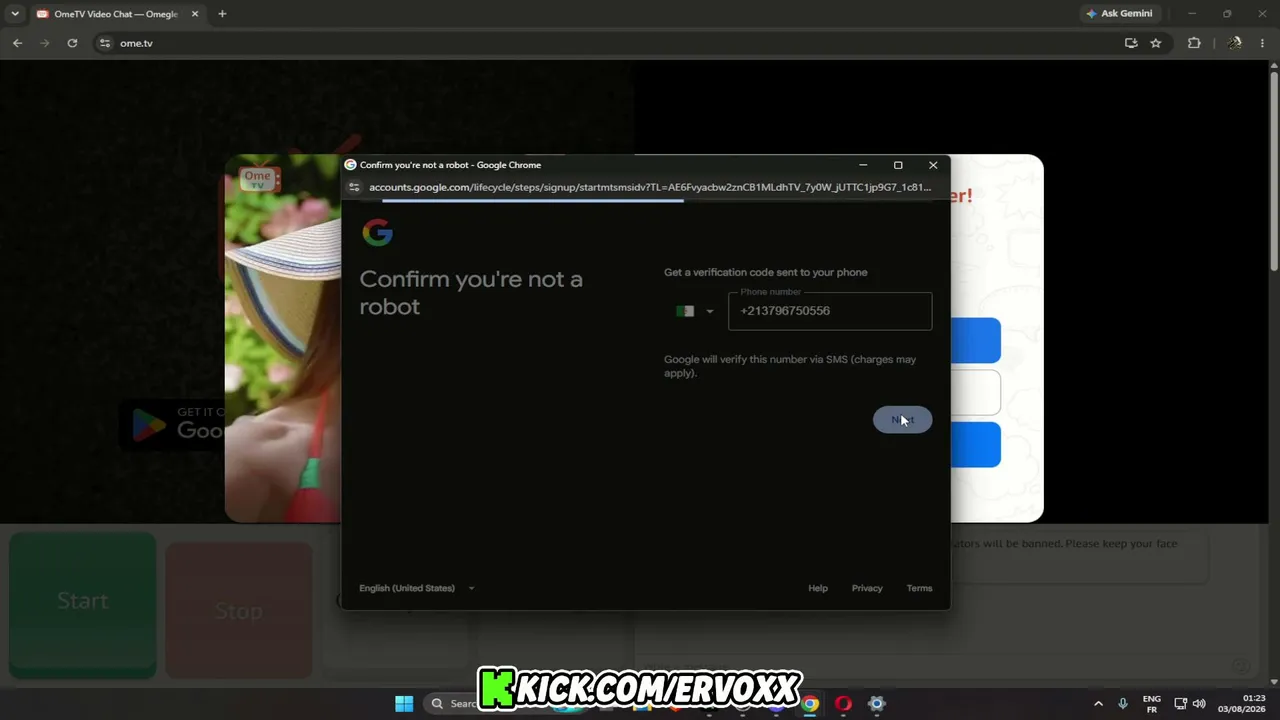
Task: Switch to OmeTV Video Chat tab
Action: 118,14
